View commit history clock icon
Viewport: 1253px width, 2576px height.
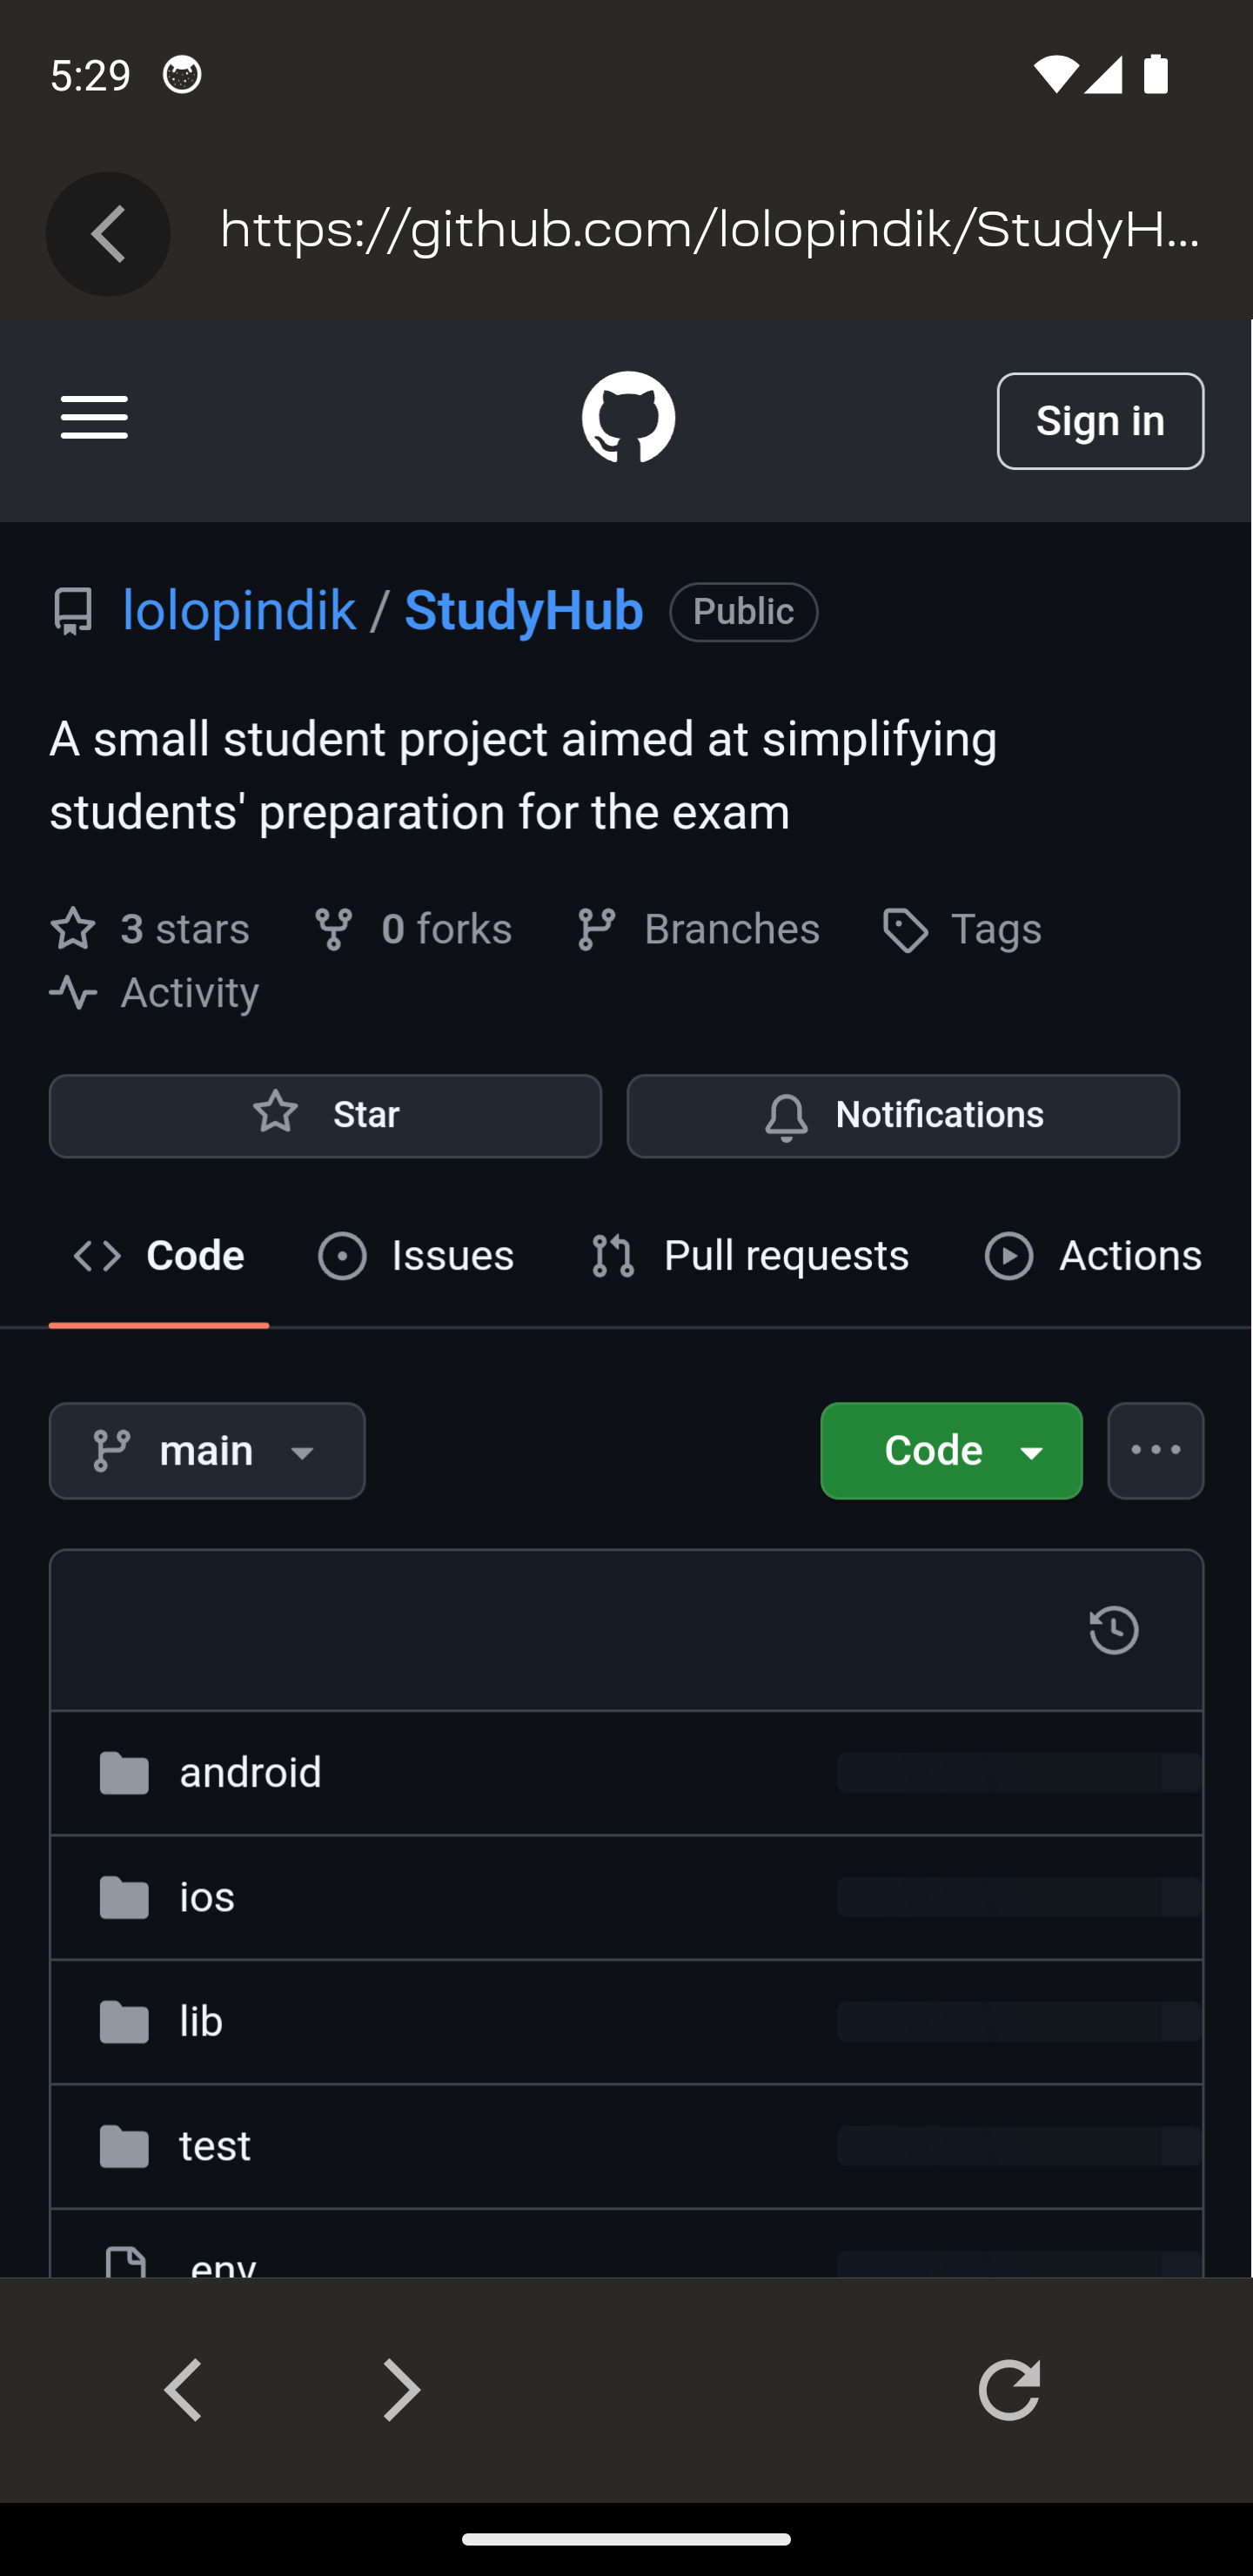(x=1113, y=1631)
